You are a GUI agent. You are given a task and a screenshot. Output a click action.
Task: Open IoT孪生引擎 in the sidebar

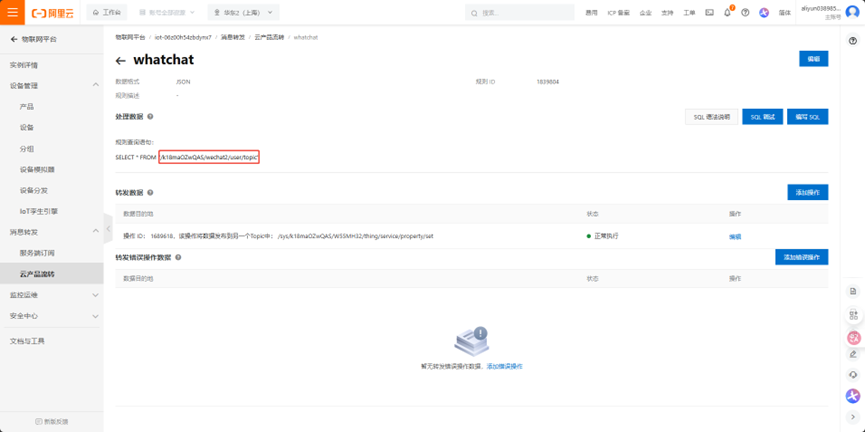click(39, 211)
